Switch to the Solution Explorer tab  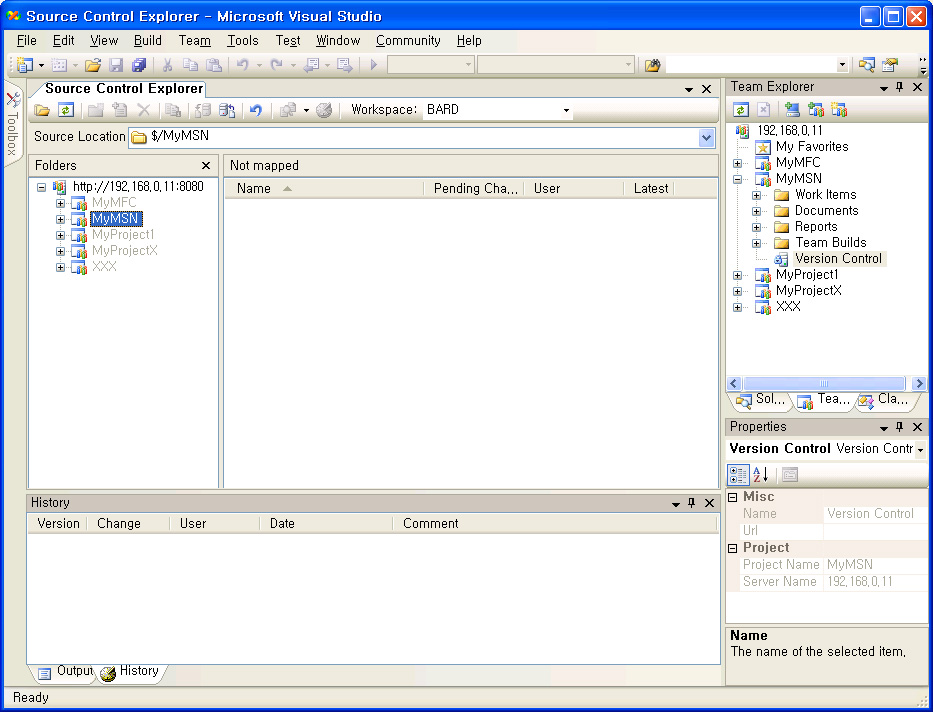(761, 400)
